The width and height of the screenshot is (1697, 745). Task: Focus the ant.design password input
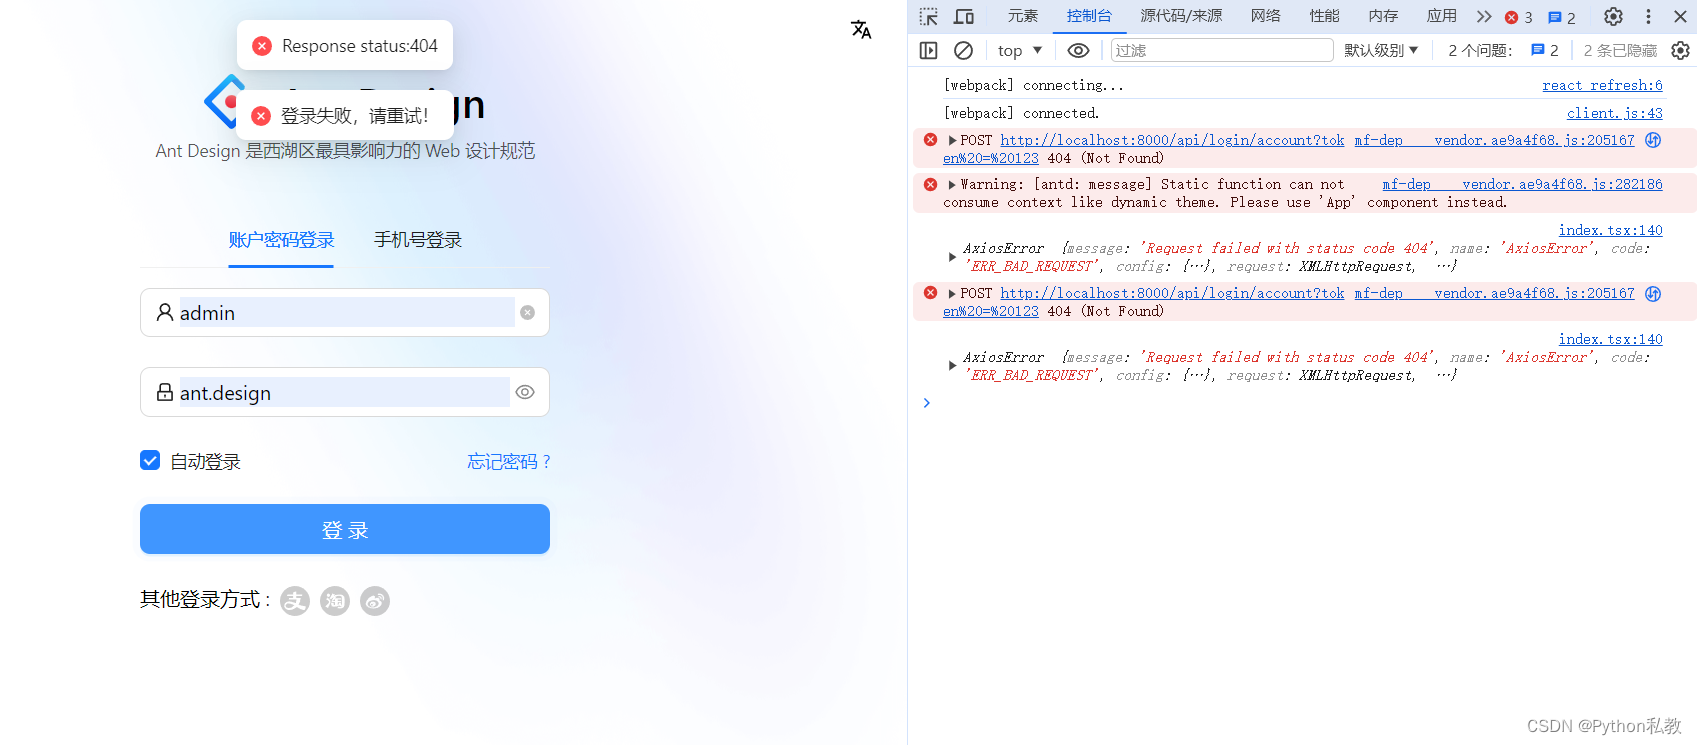click(x=343, y=392)
